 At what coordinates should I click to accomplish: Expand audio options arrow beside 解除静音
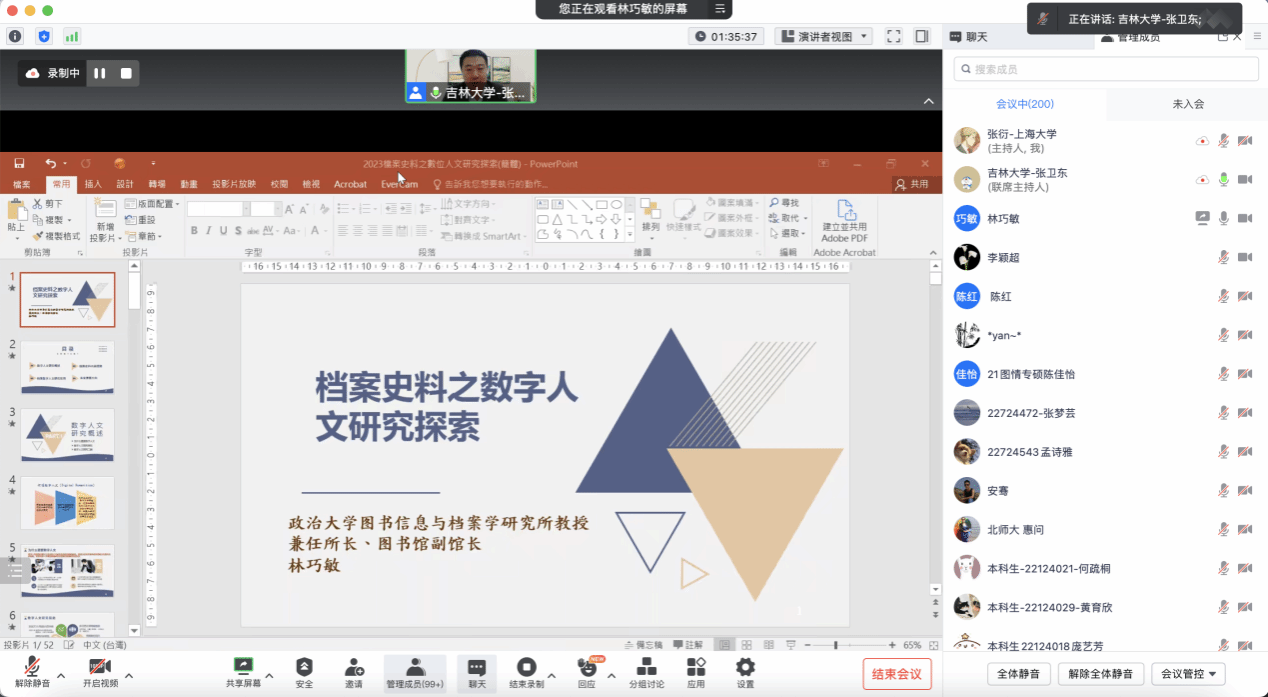[61, 676]
